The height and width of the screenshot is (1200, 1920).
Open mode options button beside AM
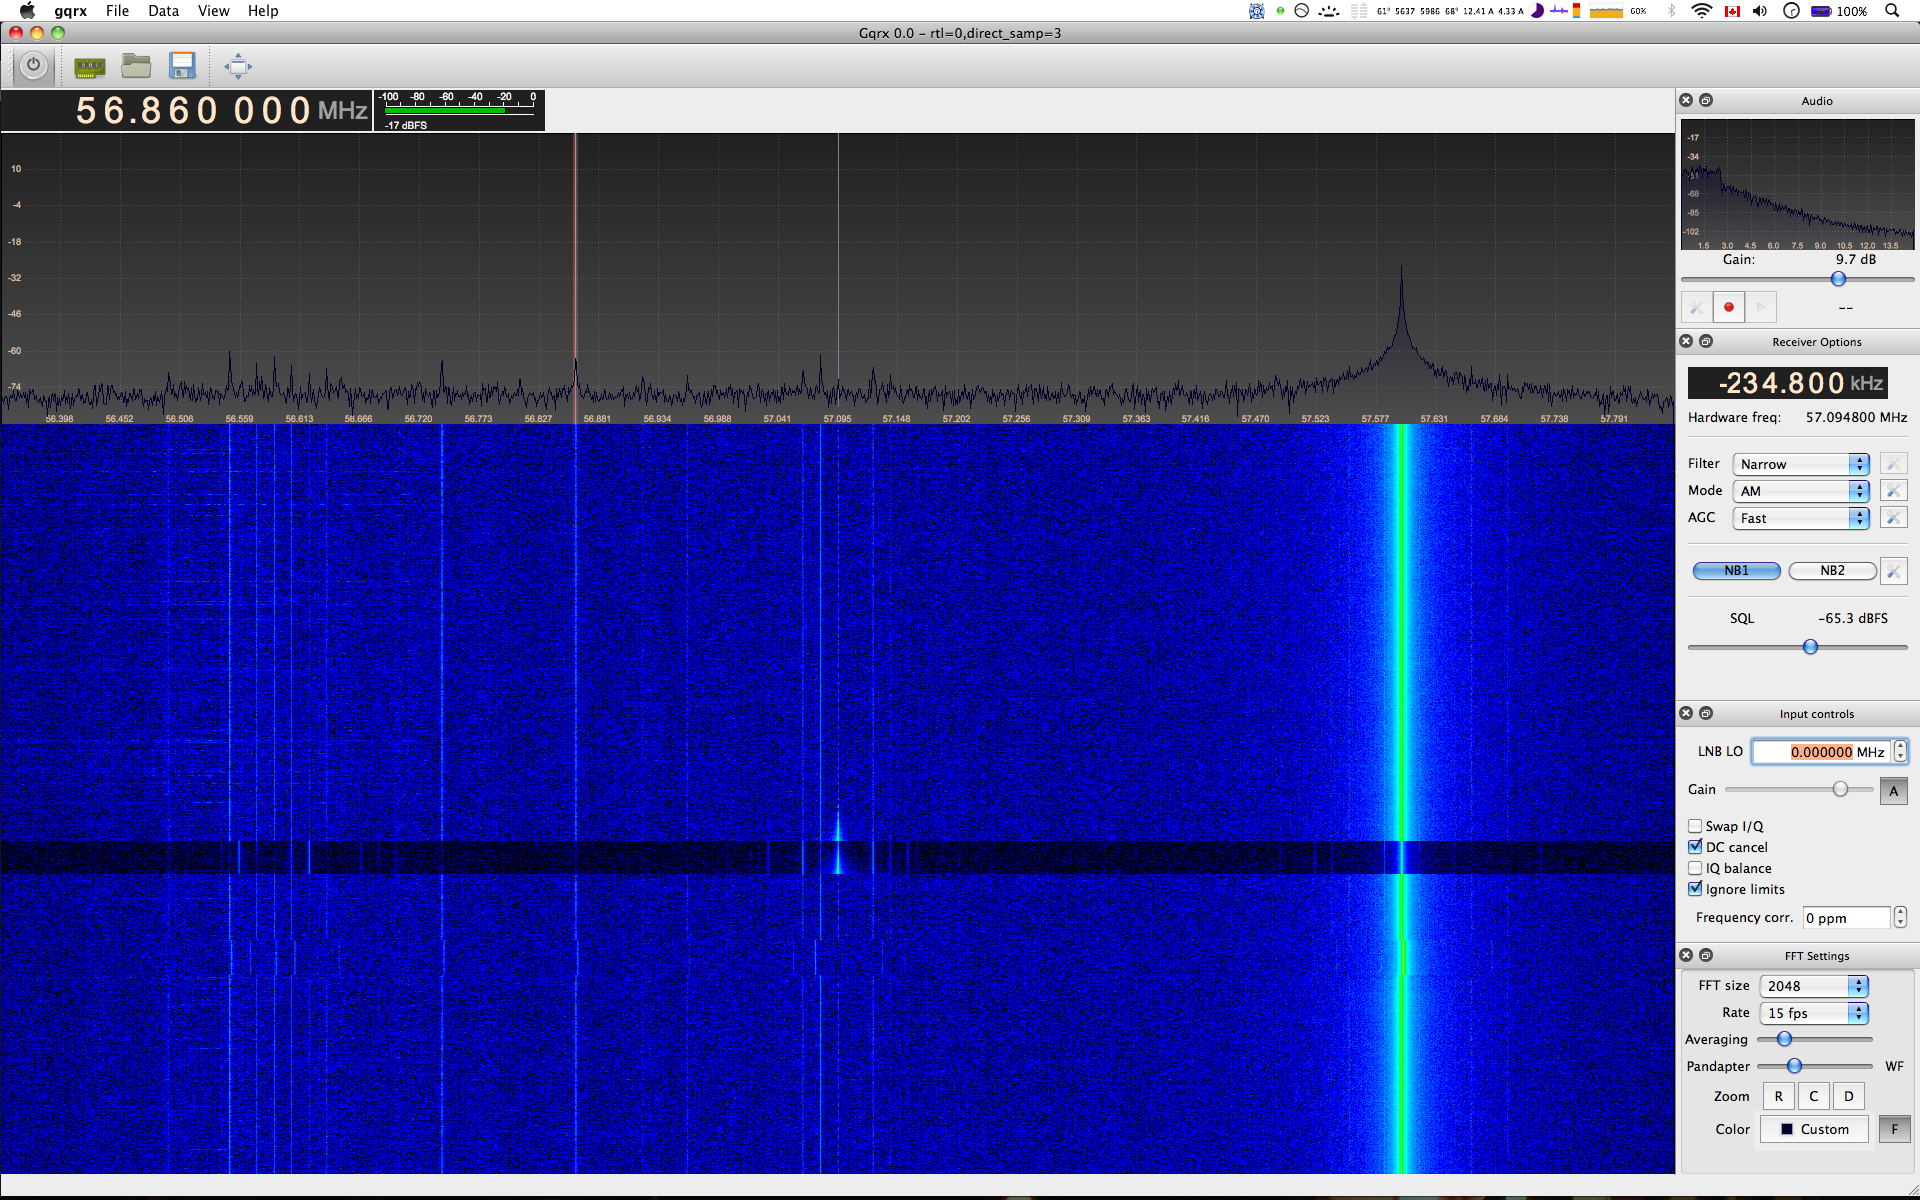tap(1893, 491)
